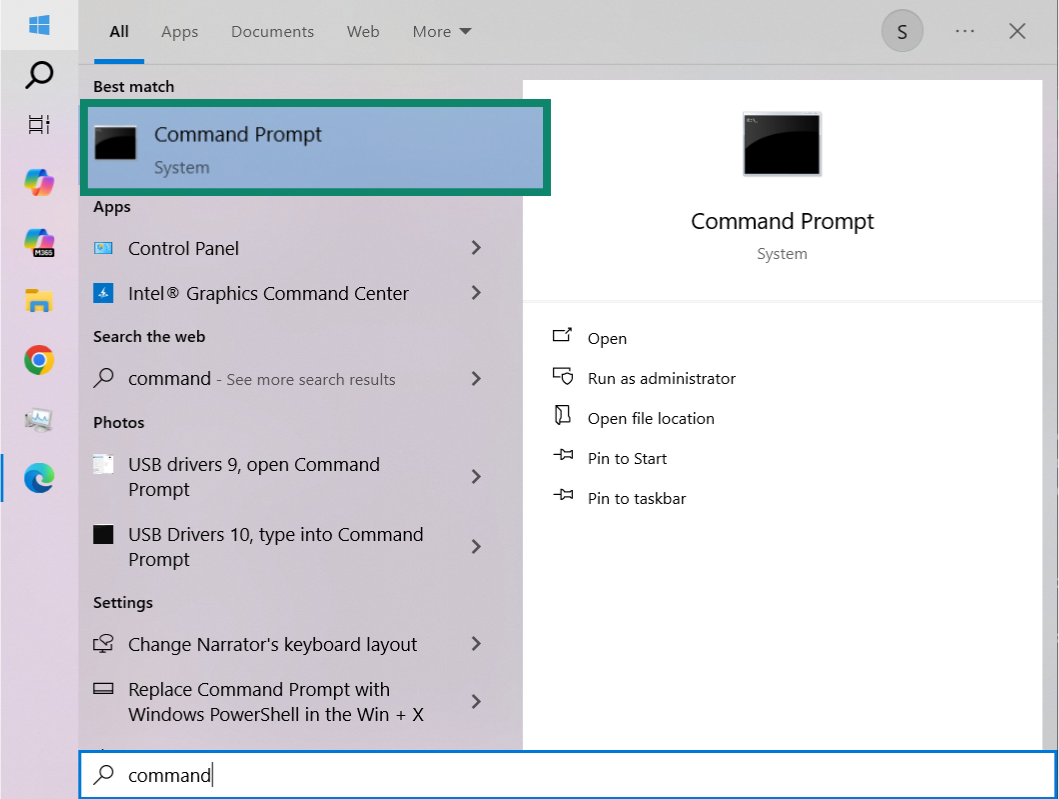Viewport: 1059px width, 799px height.
Task: Open Command Prompt's file location
Action: [x=650, y=418]
